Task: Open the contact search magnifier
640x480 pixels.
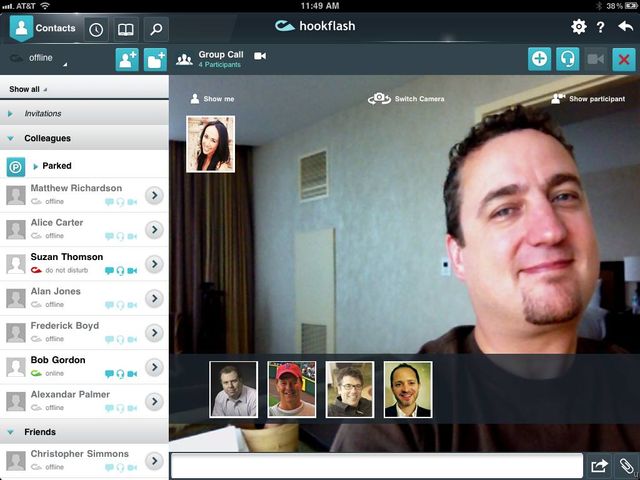Action: point(155,29)
